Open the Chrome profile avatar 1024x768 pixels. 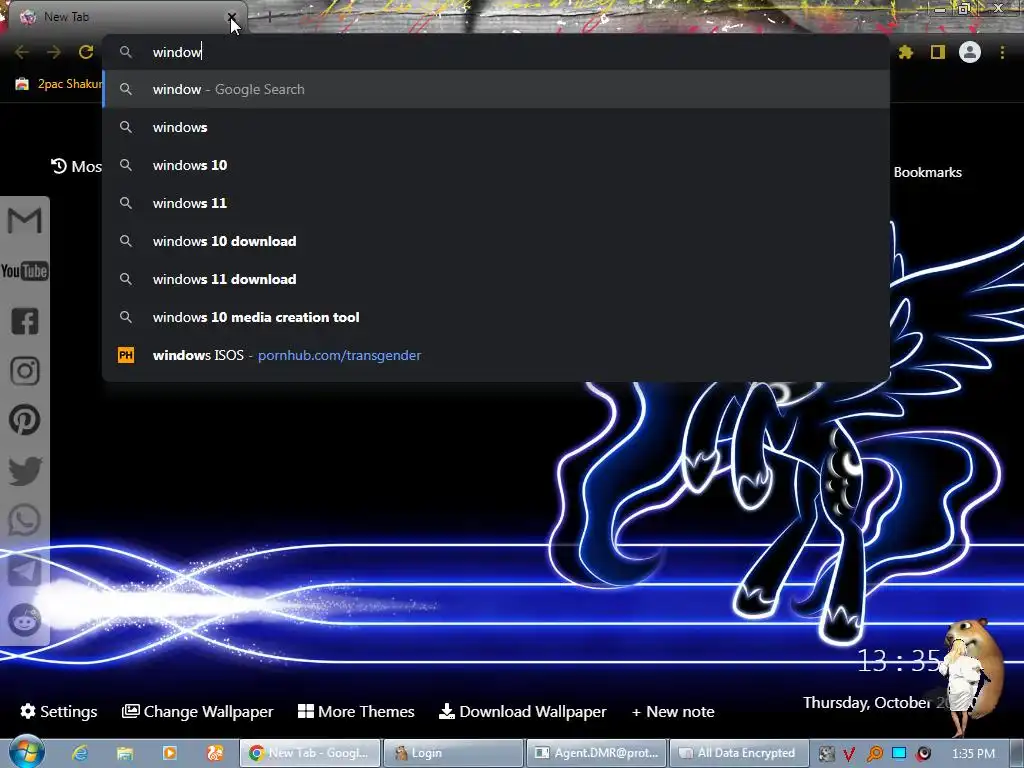click(x=970, y=52)
